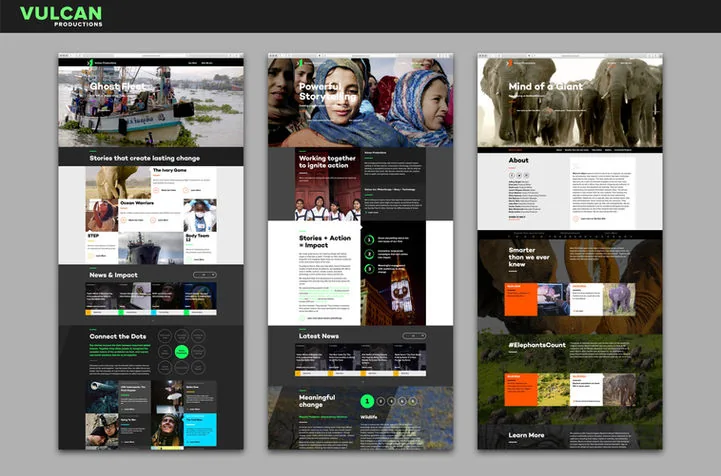
Task: Open the filter dropdown beside Latest News
Action: click(x=414, y=336)
